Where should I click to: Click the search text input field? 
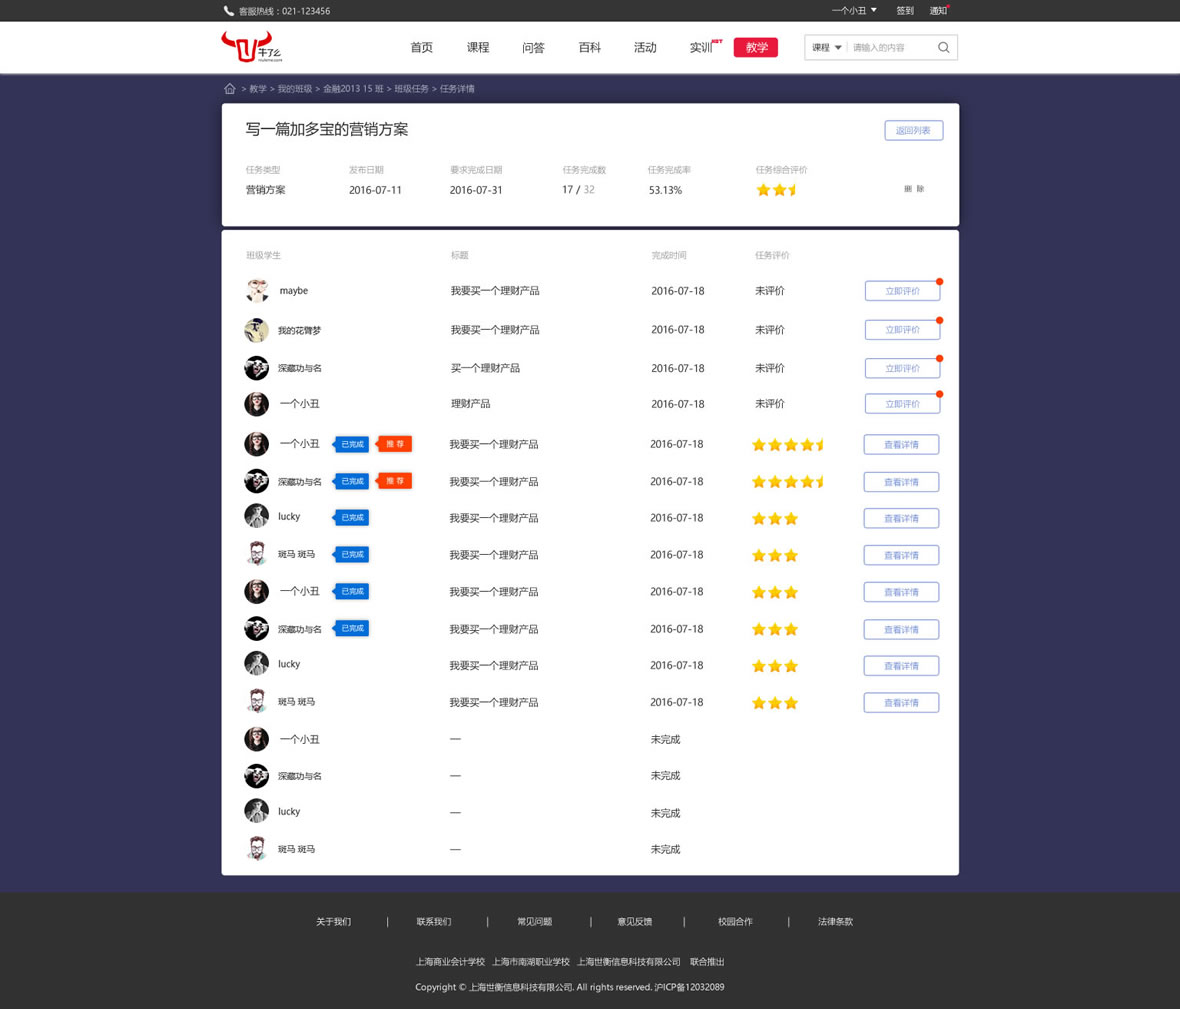pos(890,47)
